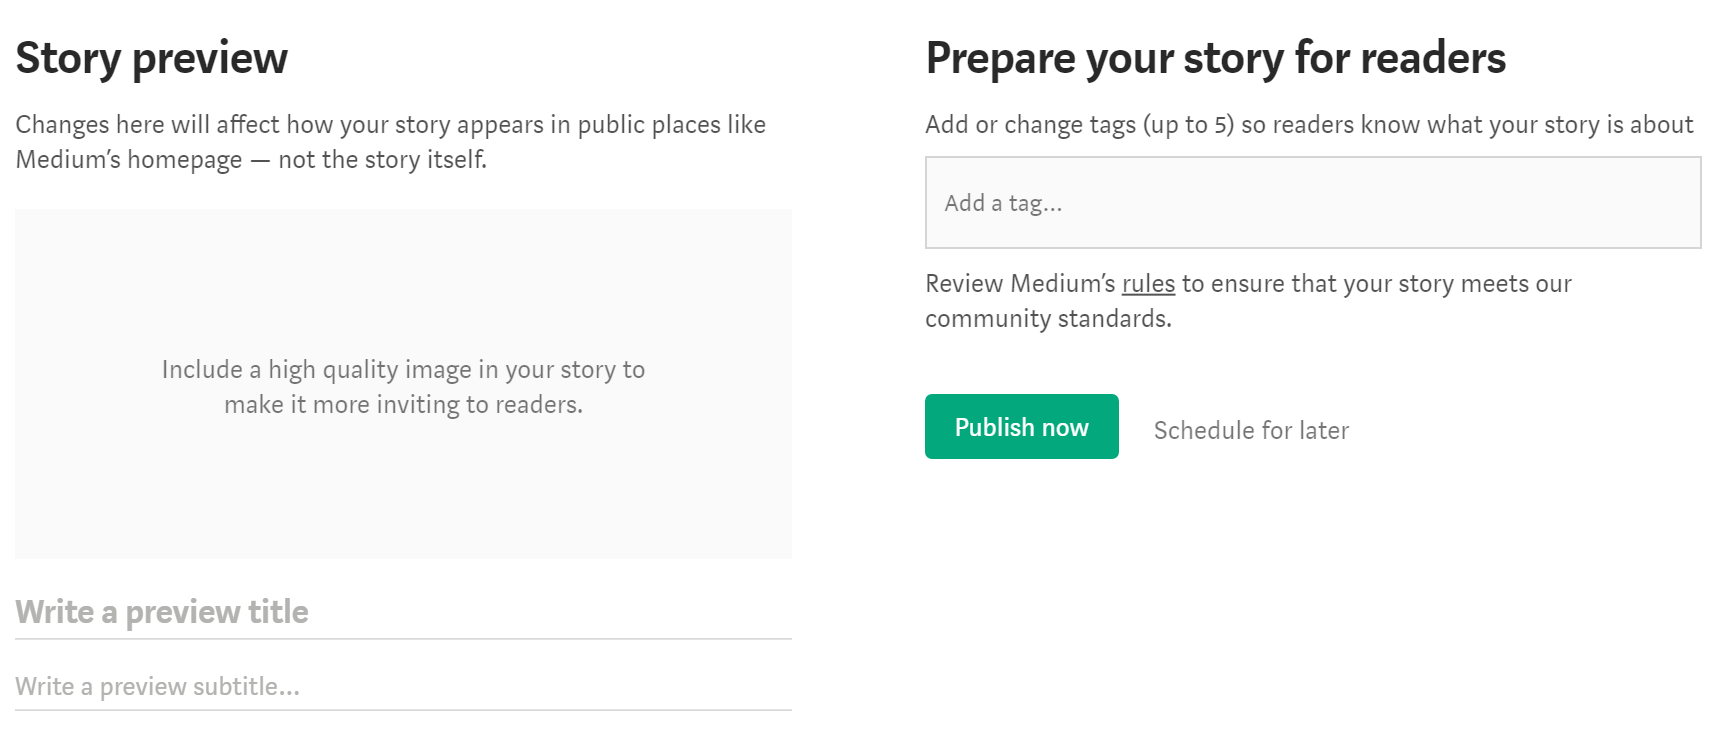Open Medium's rules link

(x=1148, y=284)
